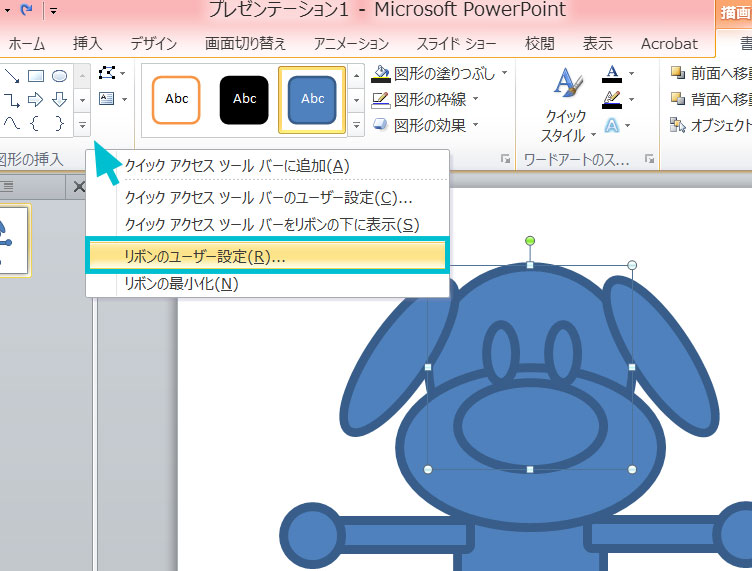The image size is (752, 571).
Task: Select the diagonal arrow line shape
Action: pos(12,76)
